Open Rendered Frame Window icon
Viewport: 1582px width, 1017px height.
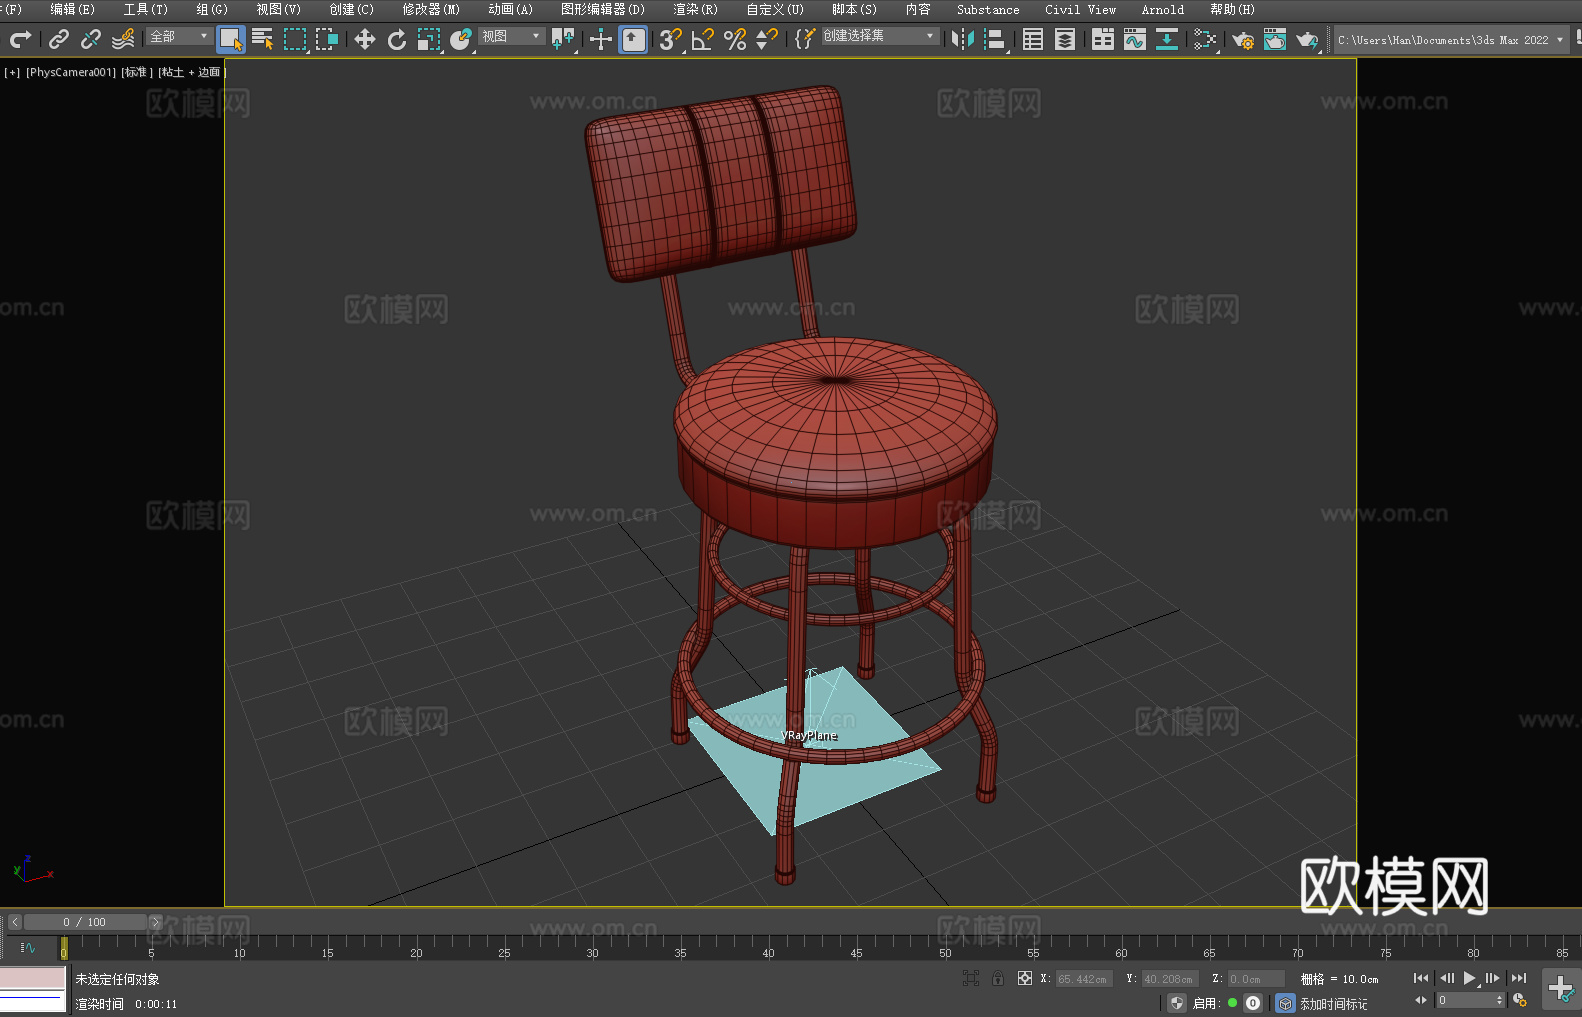coord(1275,39)
